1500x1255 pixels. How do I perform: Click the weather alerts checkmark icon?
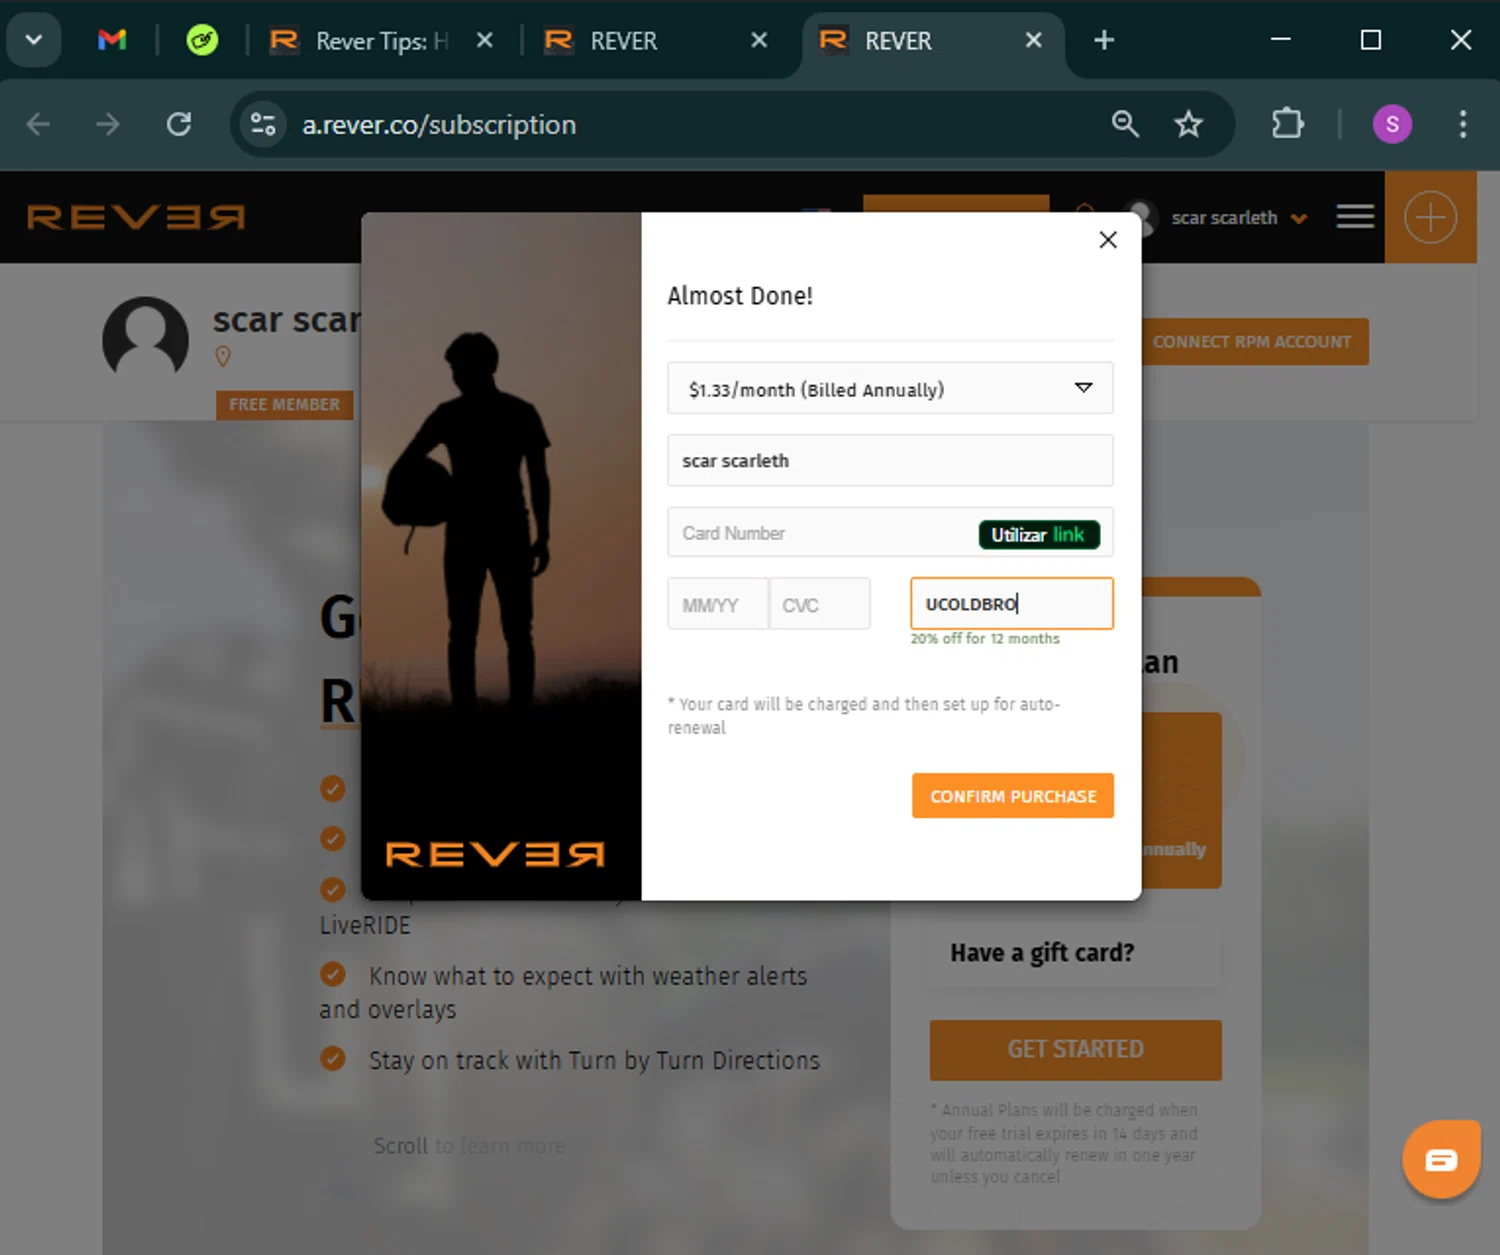333,974
